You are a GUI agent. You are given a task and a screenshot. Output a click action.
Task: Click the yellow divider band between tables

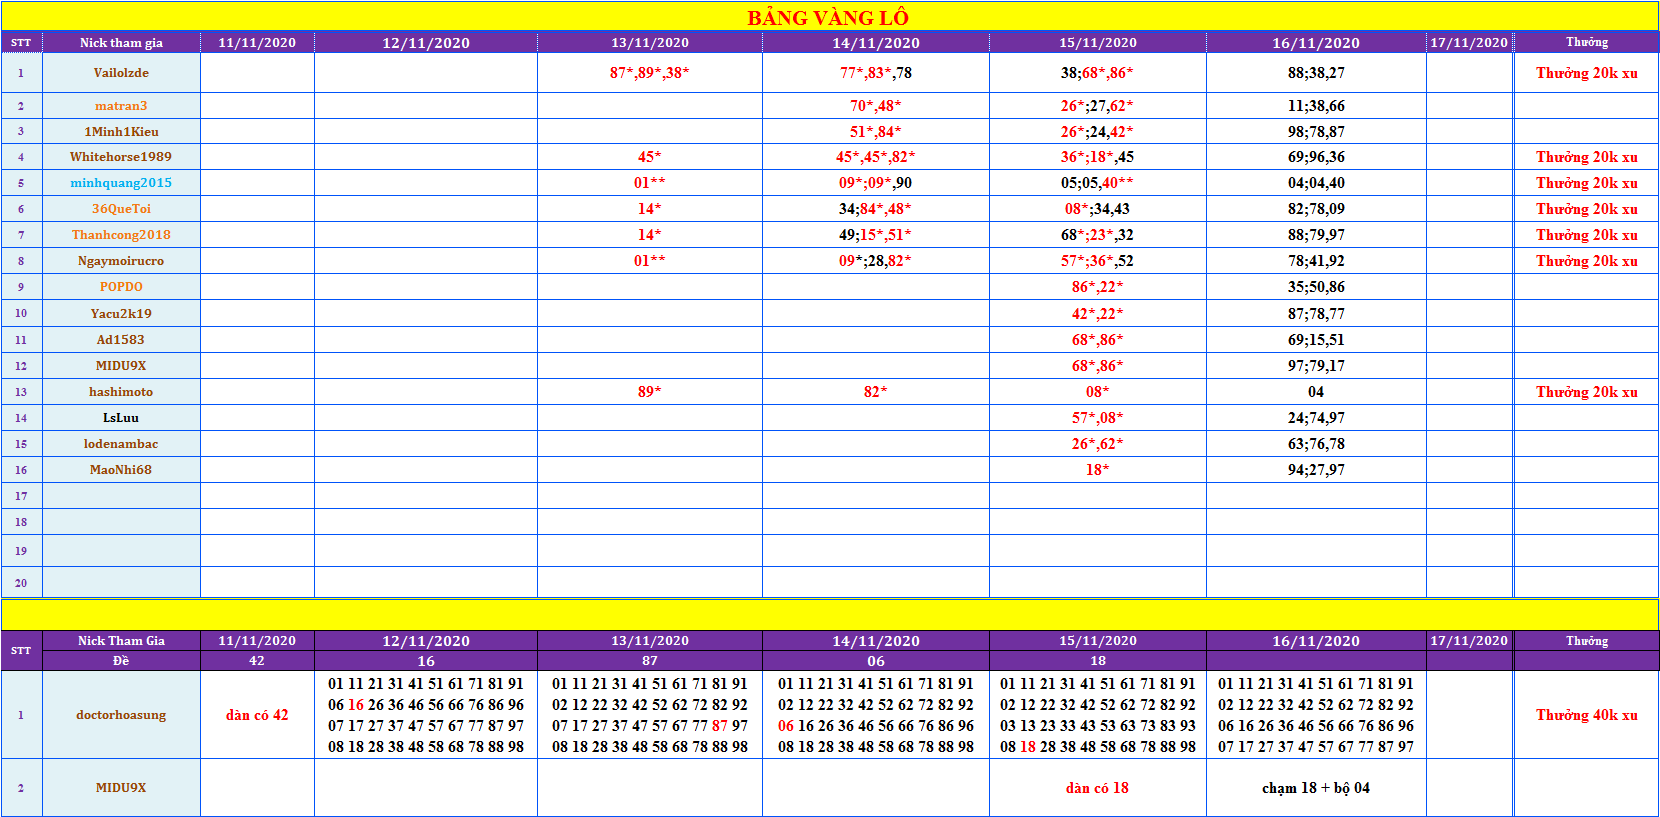coord(828,613)
